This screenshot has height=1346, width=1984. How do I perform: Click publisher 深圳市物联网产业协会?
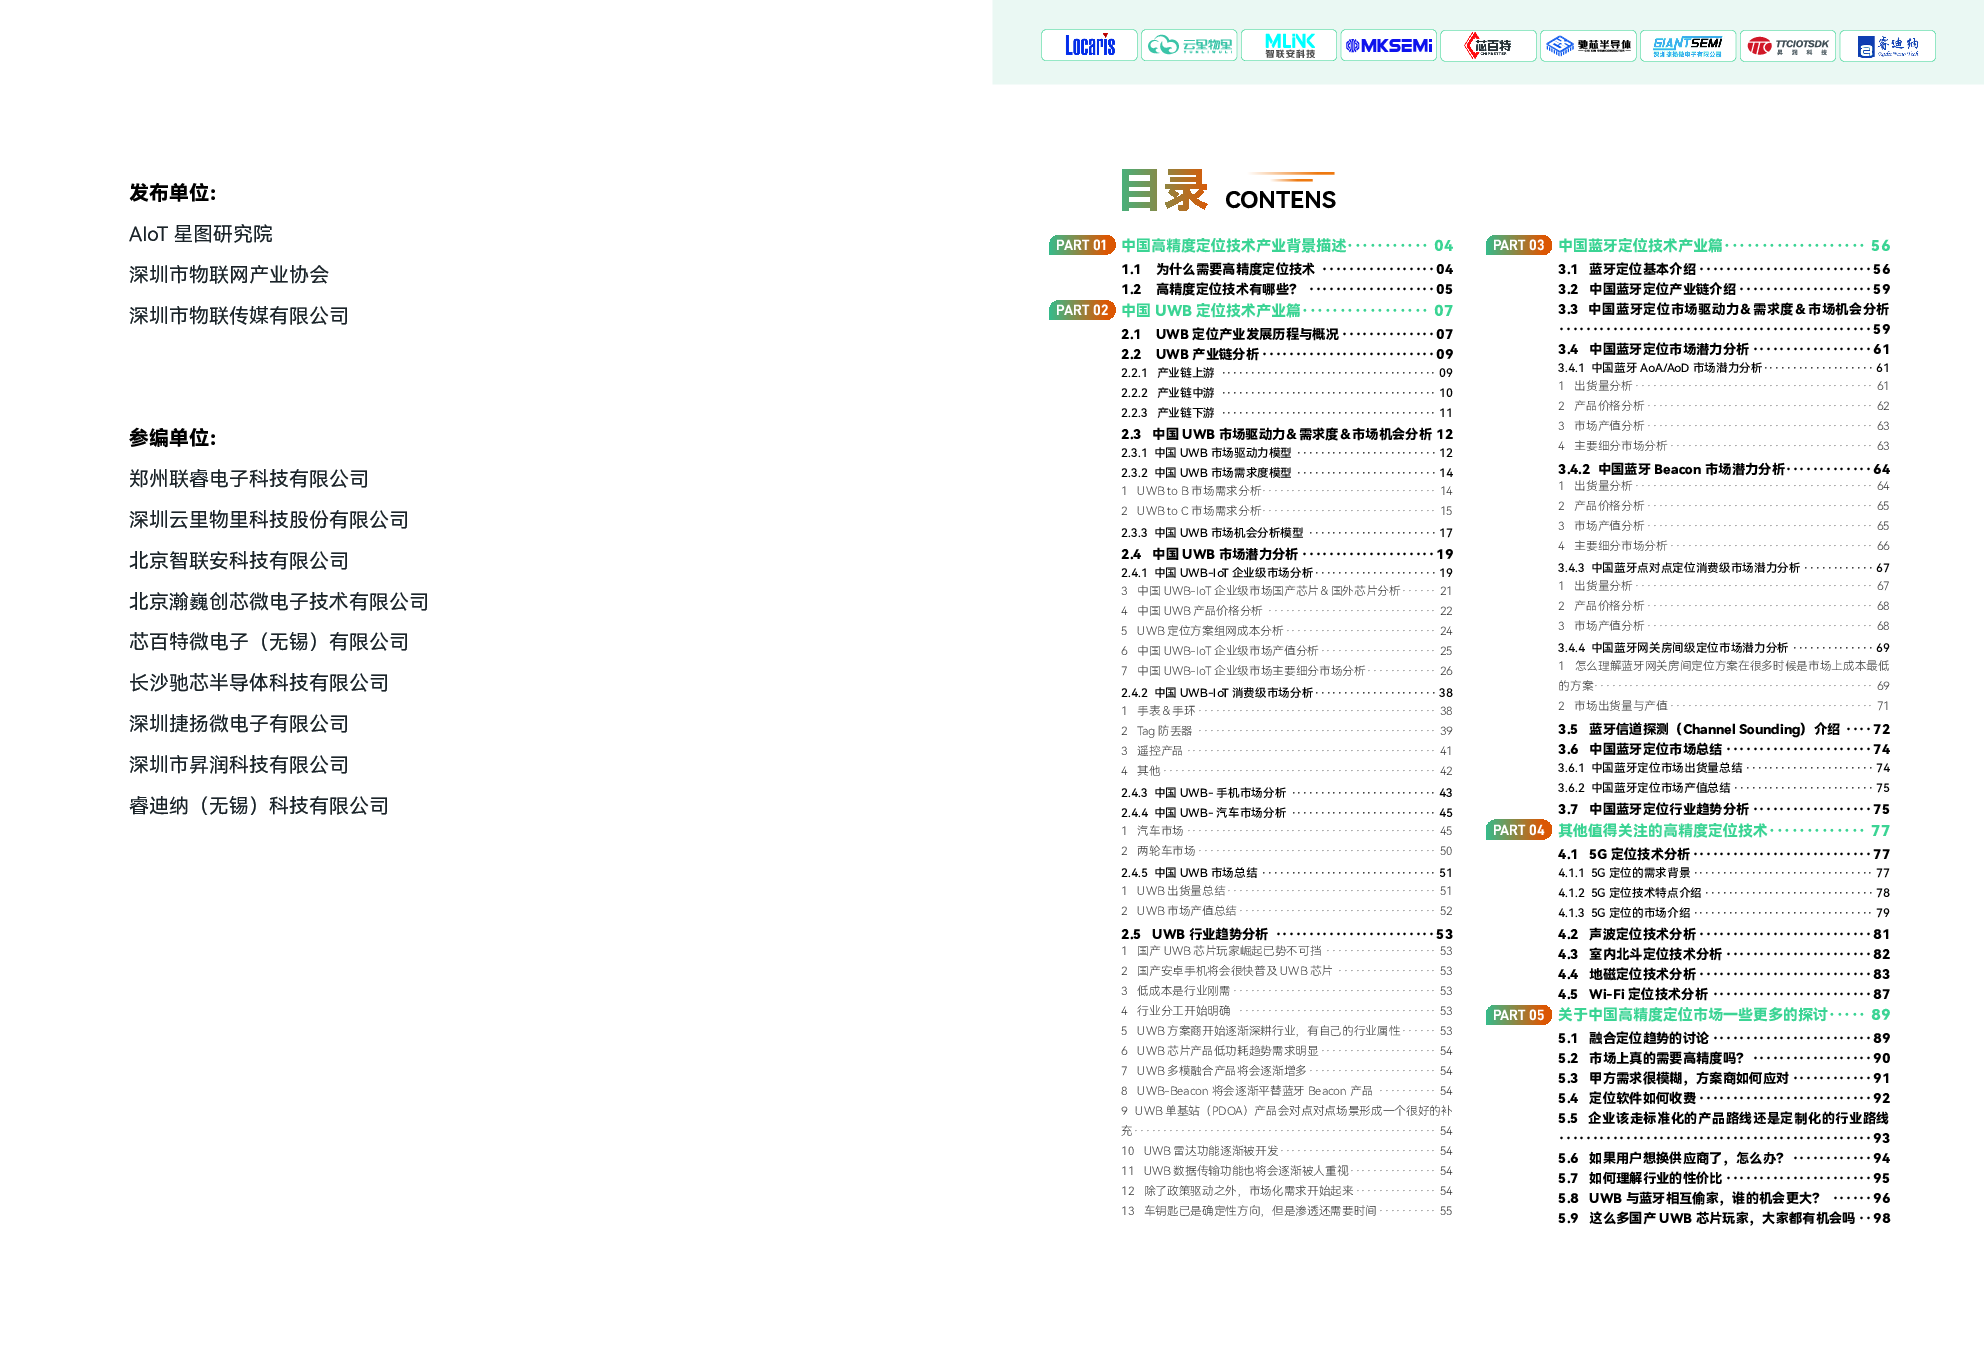[229, 275]
